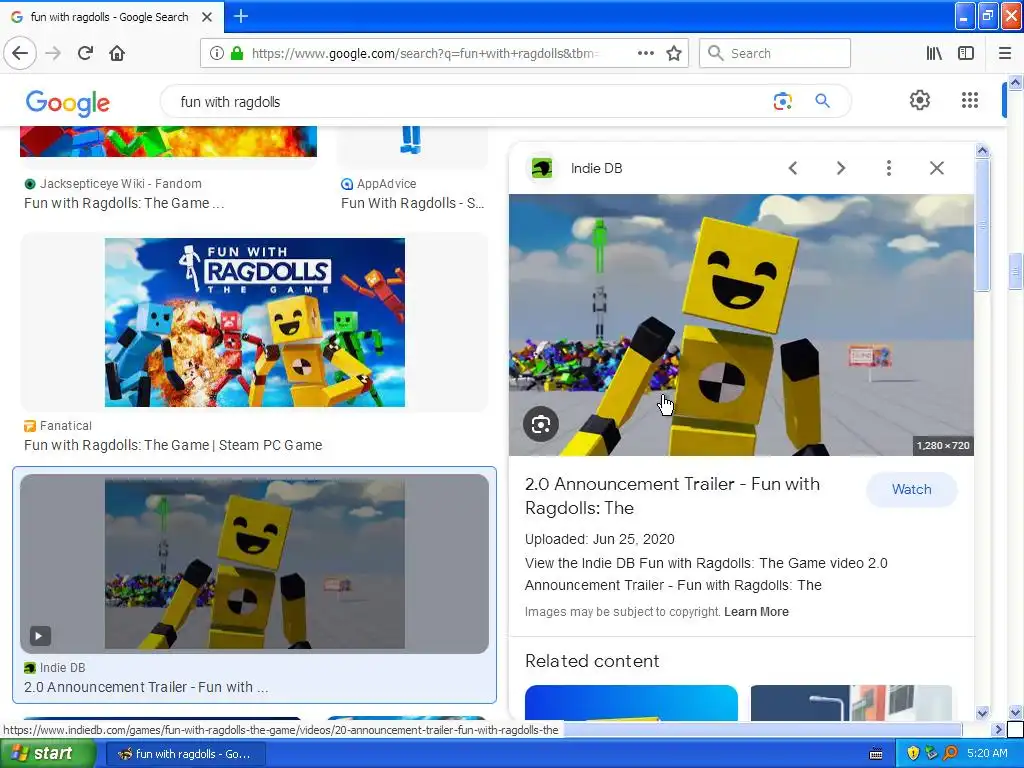Click play badge on Indie DB thumbnail
This screenshot has width=1024, height=768.
click(x=40, y=635)
